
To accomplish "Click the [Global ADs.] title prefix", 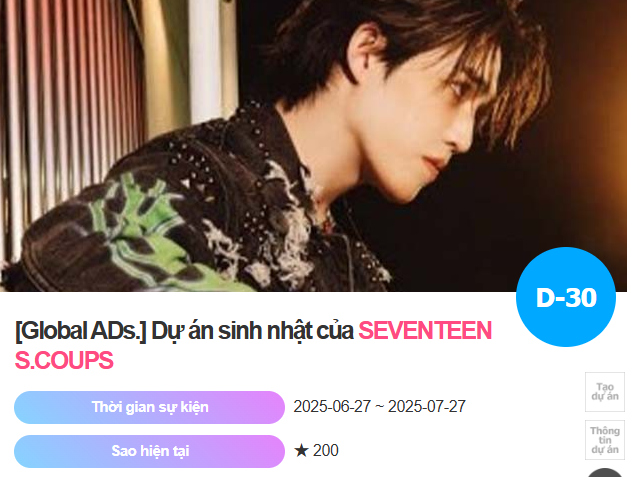I will 80,331.
